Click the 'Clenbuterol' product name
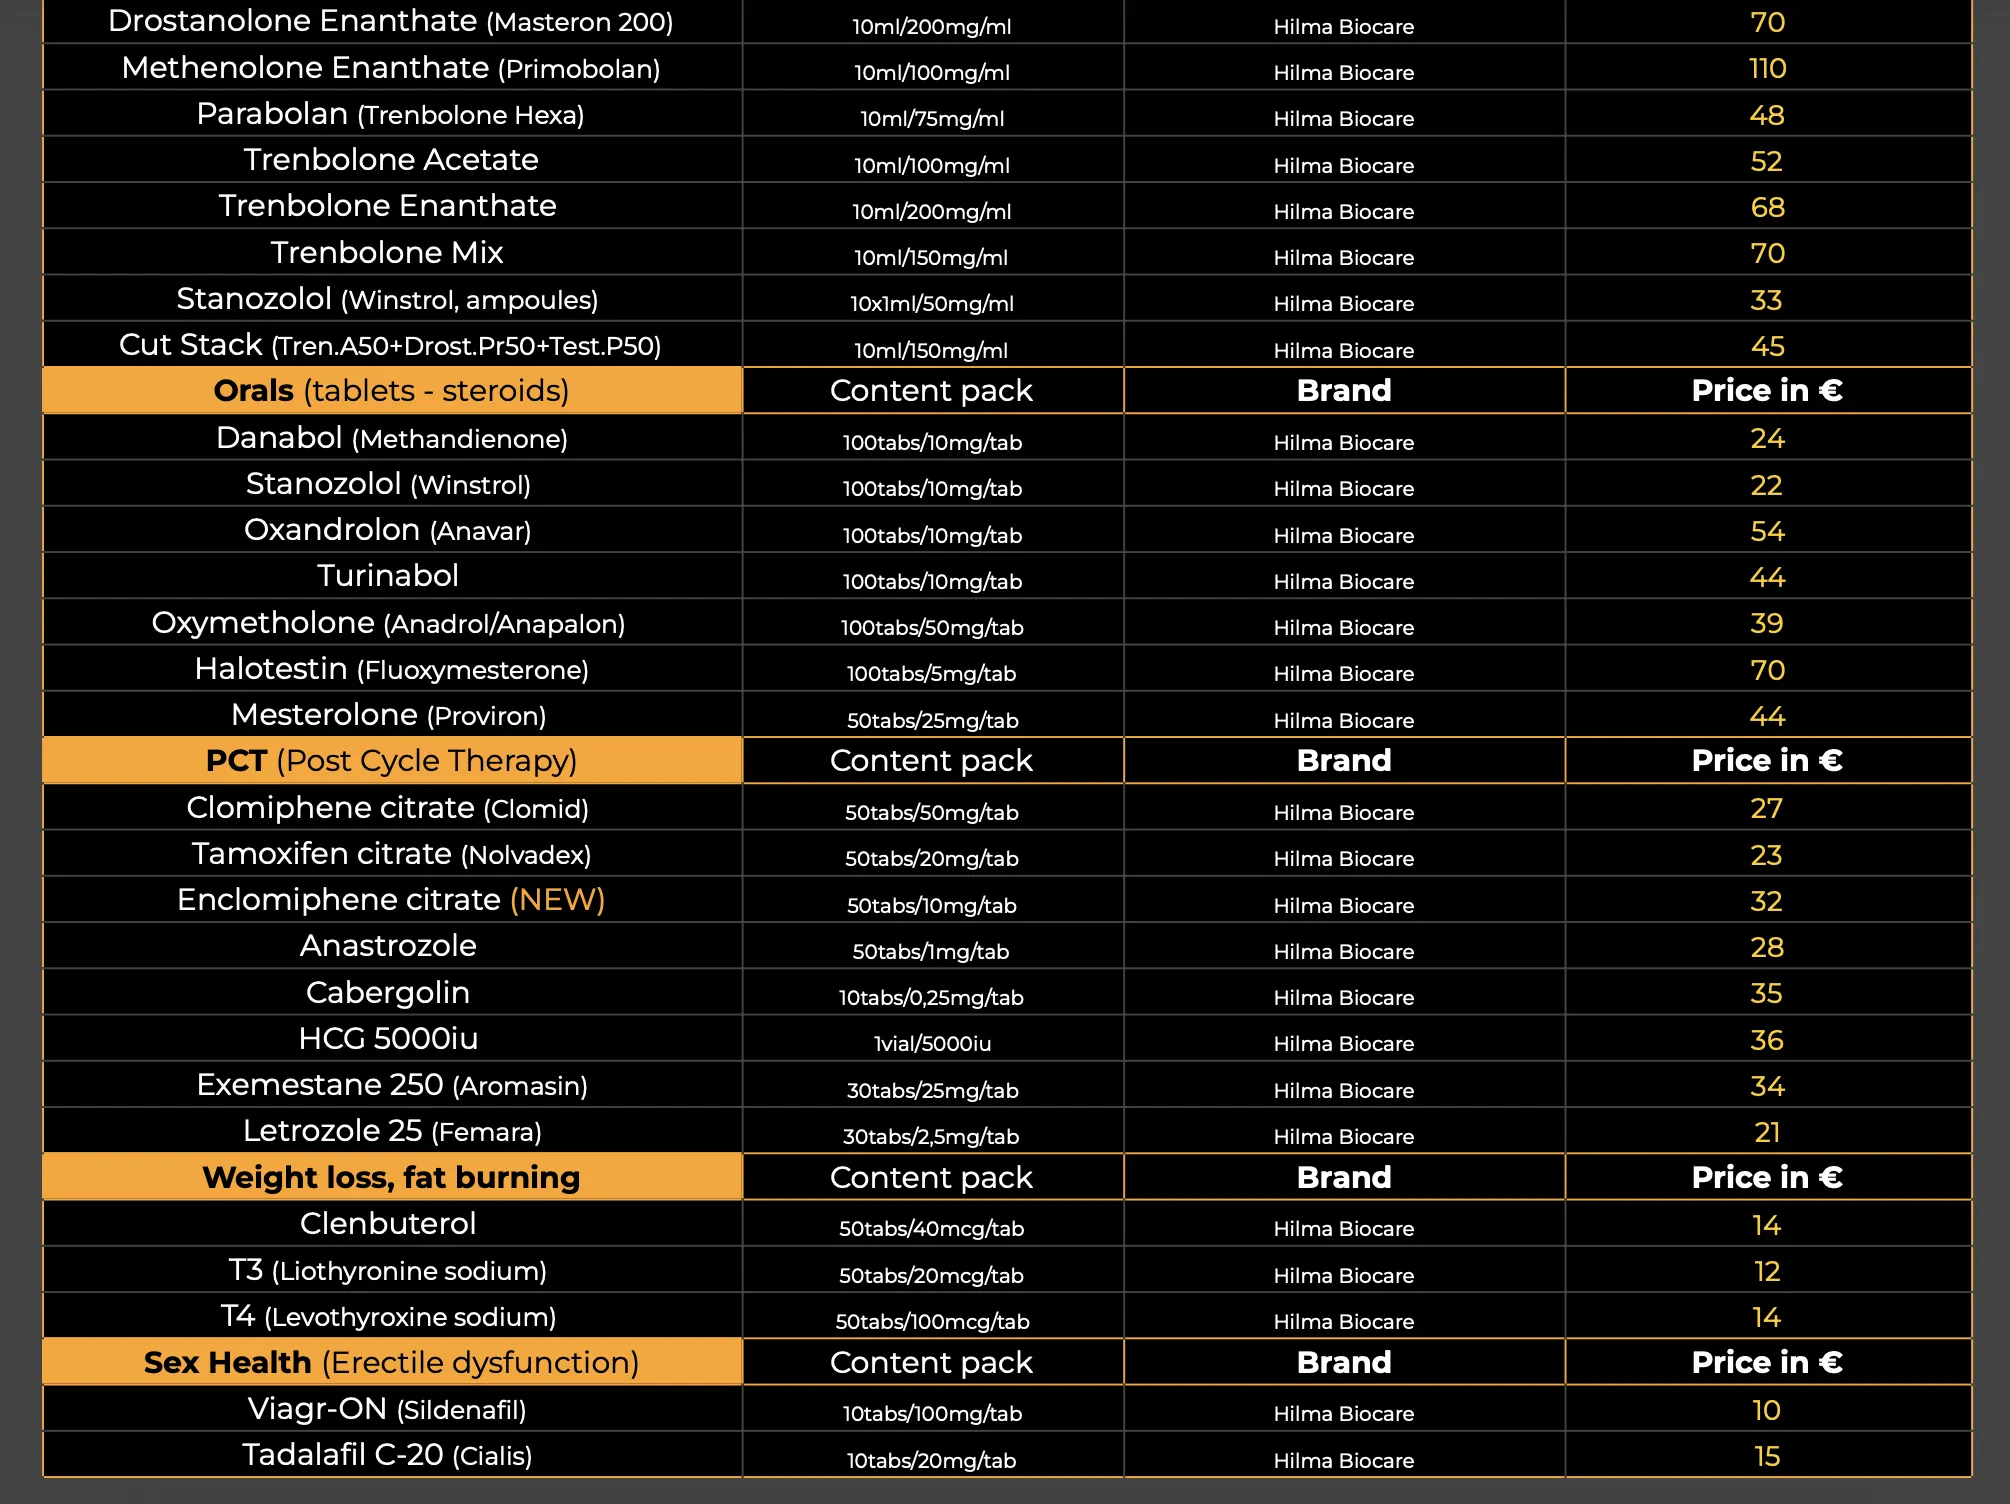2010x1504 pixels. click(x=388, y=1224)
